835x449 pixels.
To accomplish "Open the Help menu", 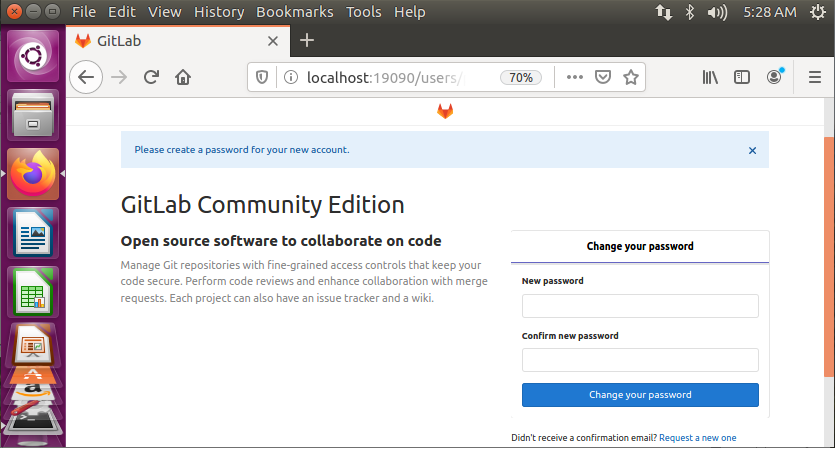I will (410, 12).
